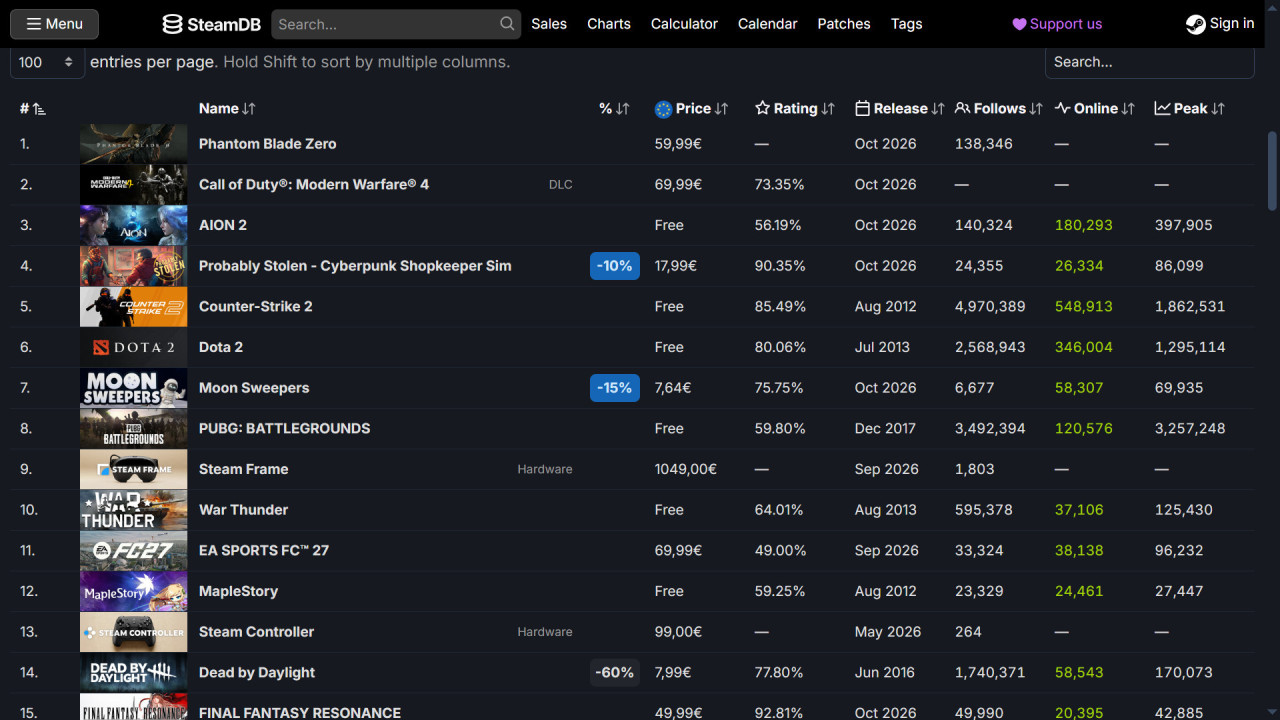Click the Support us heart link
Screen dimensions: 1280x720
[x=1057, y=24]
